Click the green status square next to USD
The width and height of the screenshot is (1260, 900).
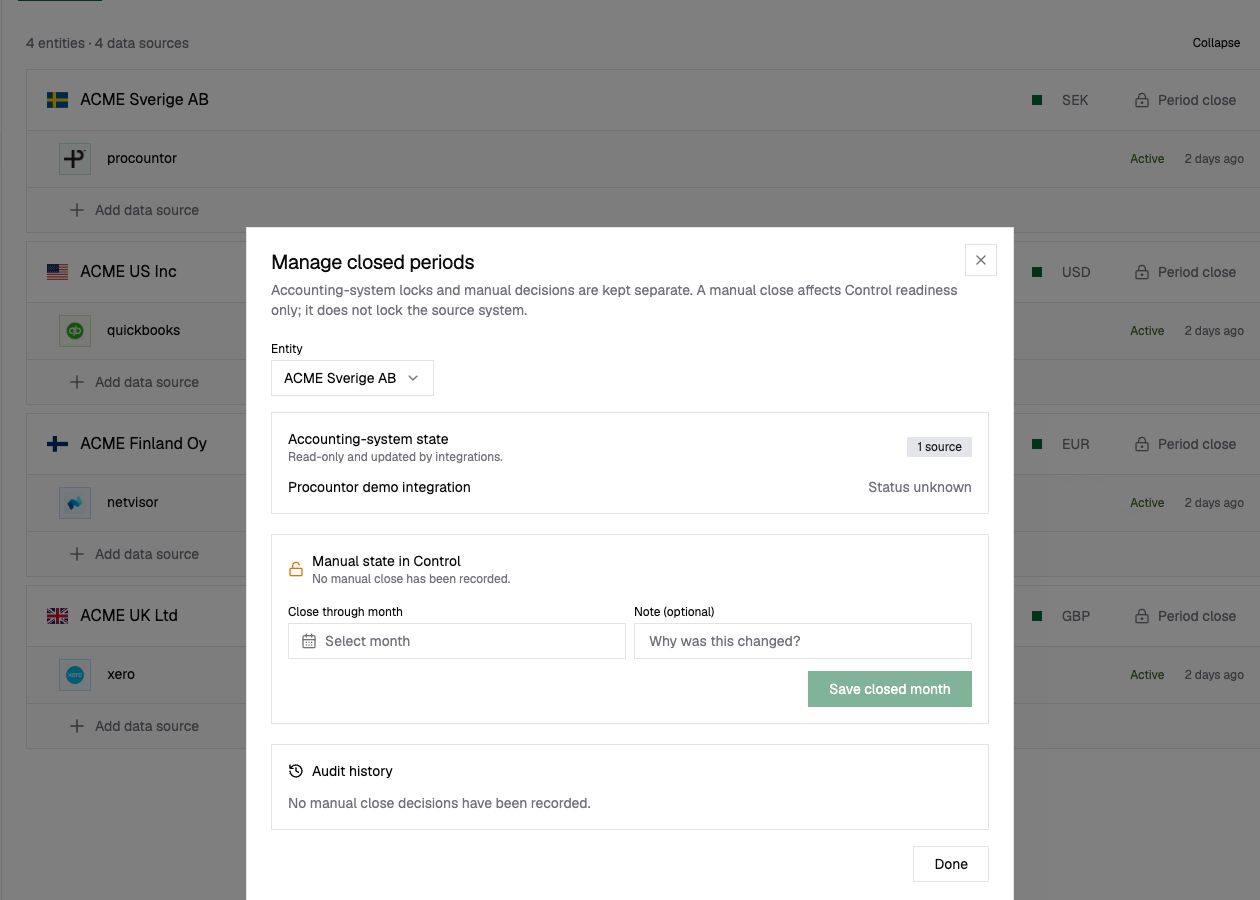(x=1037, y=272)
